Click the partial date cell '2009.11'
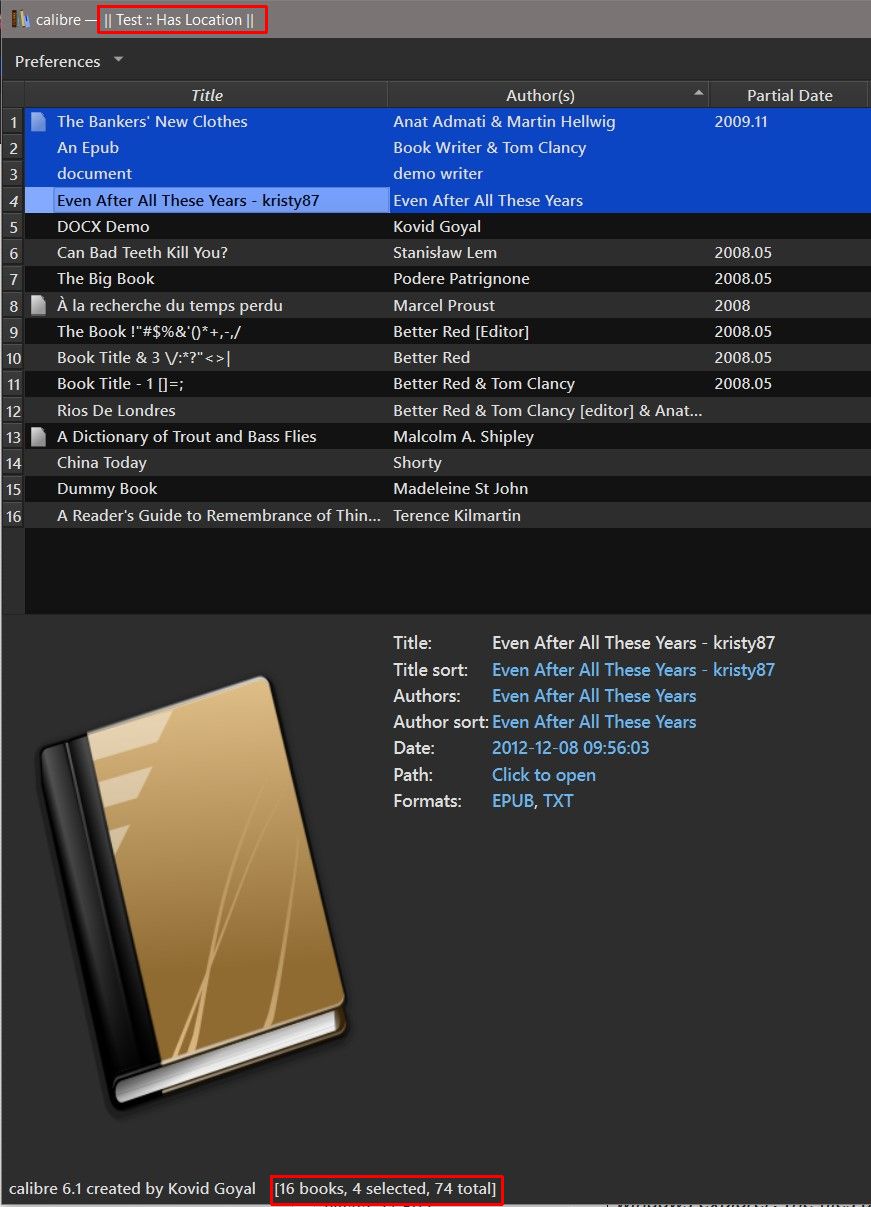 coord(739,122)
